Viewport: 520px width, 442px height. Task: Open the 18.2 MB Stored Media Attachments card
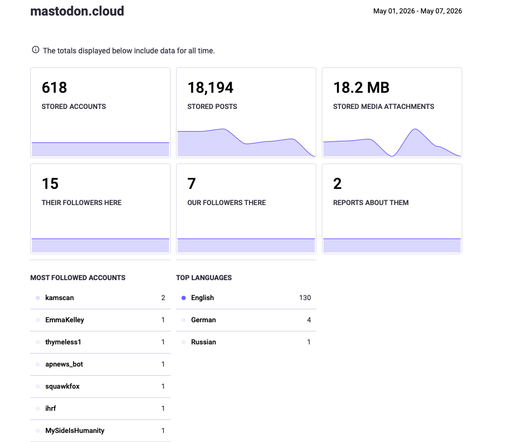pyautogui.click(x=392, y=113)
